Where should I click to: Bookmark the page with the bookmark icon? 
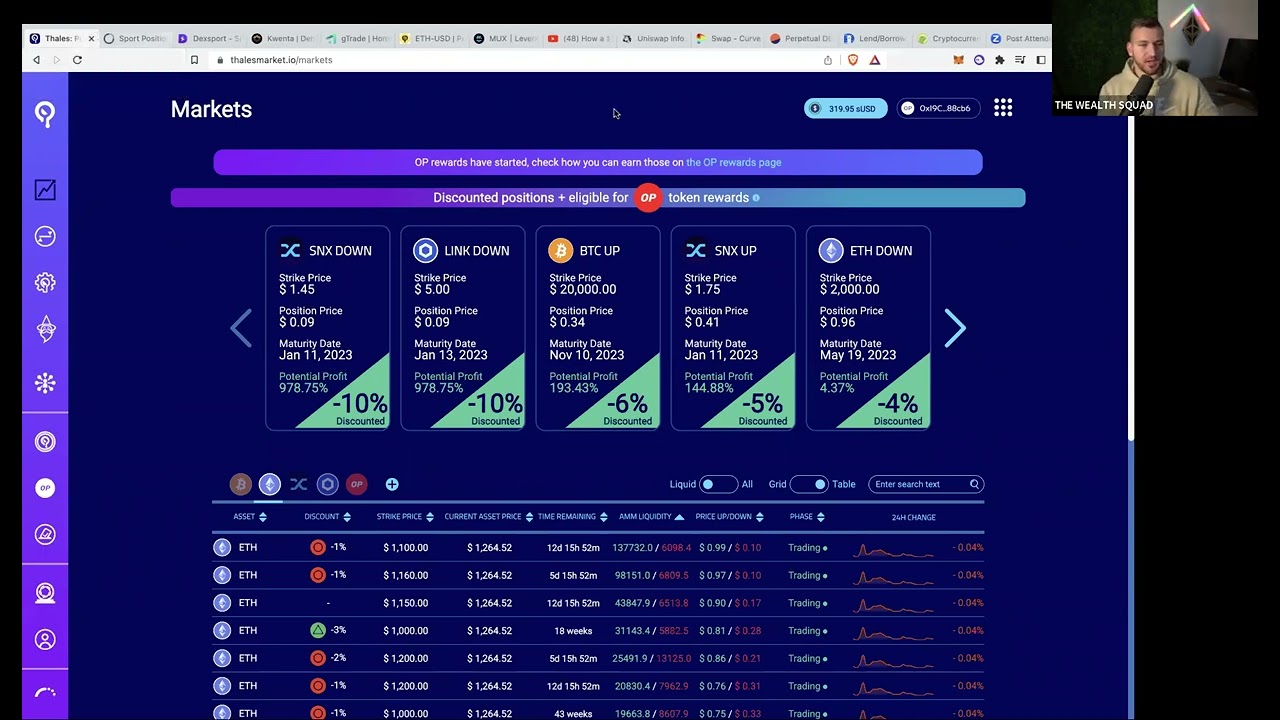pyautogui.click(x=194, y=60)
